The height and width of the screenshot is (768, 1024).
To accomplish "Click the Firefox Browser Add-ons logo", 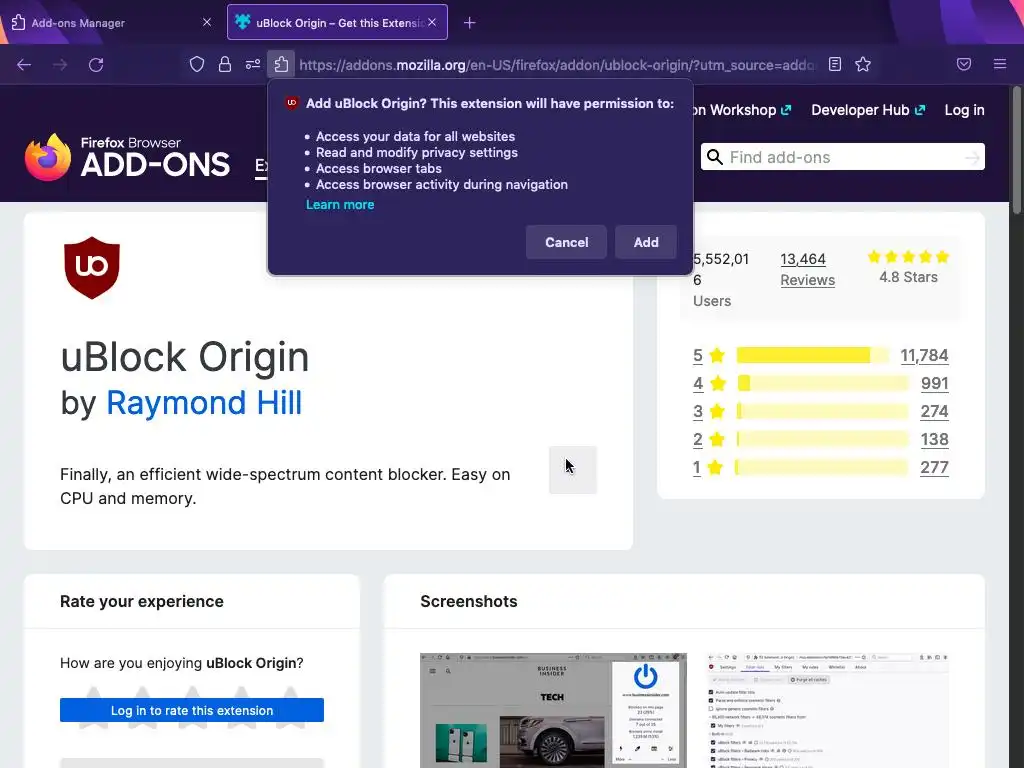I will [127, 157].
